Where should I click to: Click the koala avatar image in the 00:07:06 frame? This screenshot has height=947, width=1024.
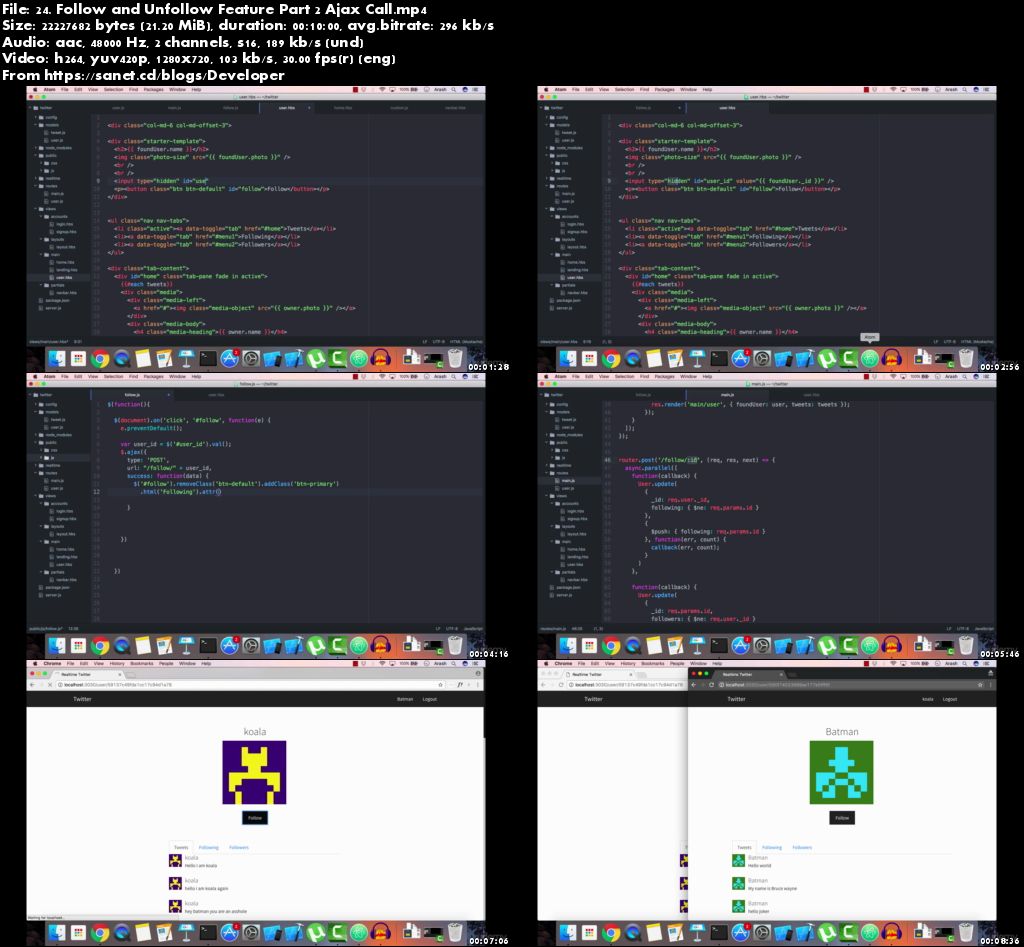pos(254,772)
